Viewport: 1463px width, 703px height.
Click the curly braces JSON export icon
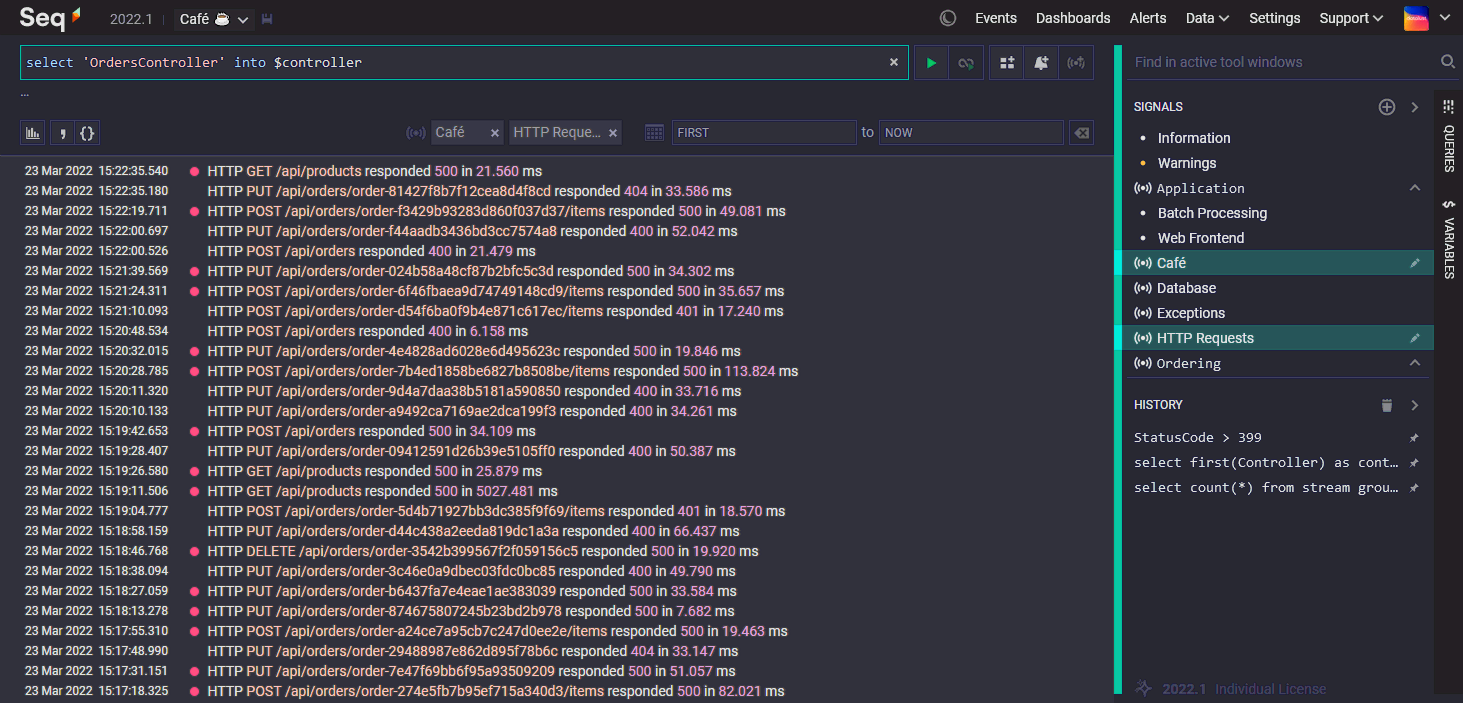(87, 132)
